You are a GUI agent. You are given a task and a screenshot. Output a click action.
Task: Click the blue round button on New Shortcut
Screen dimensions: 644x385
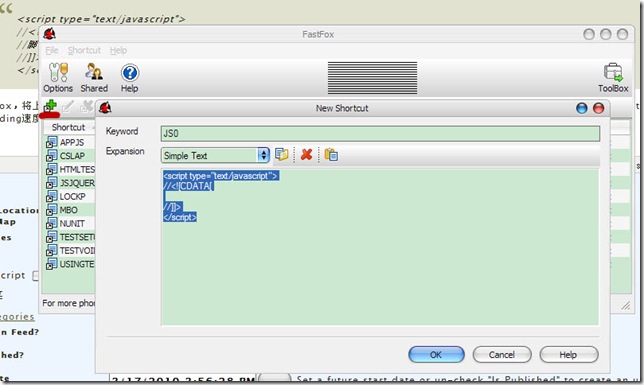point(582,108)
